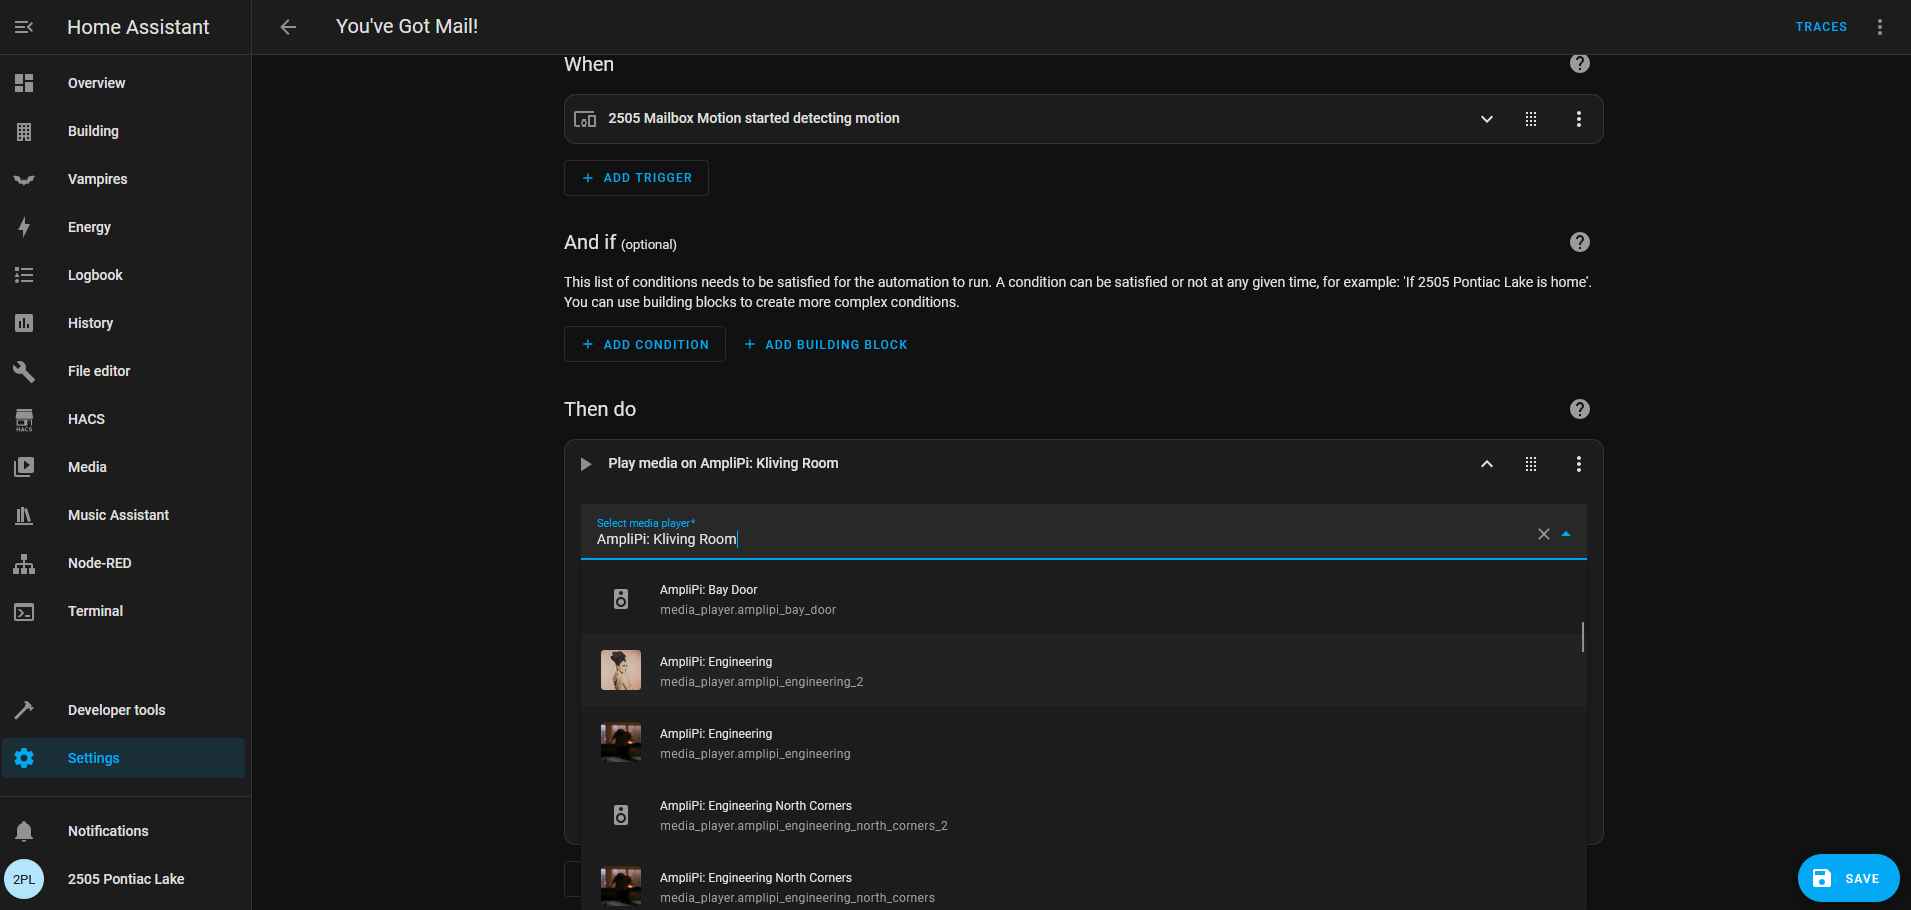
Task: Click the hammer icon for Developer tools
Action: tap(24, 710)
